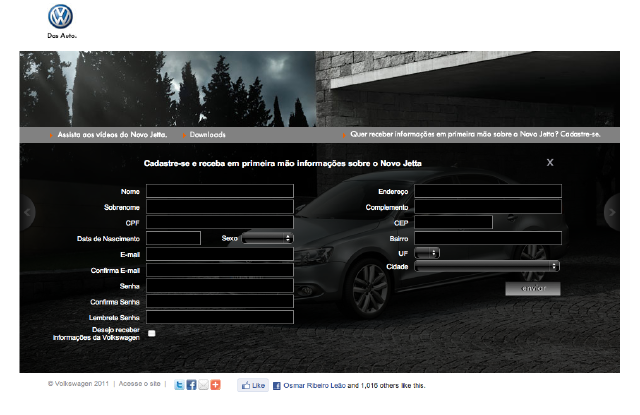Go to next slide arrow

point(612,212)
